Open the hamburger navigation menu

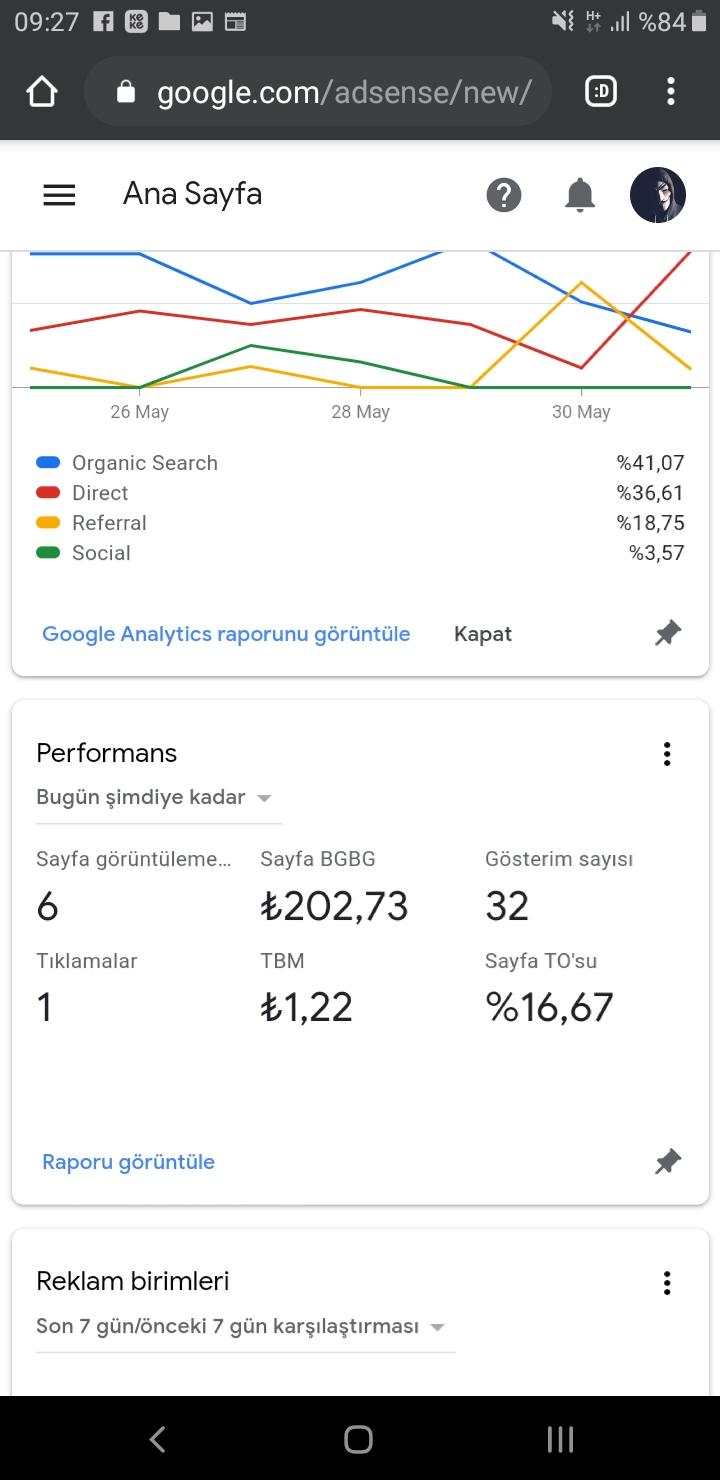coord(60,195)
